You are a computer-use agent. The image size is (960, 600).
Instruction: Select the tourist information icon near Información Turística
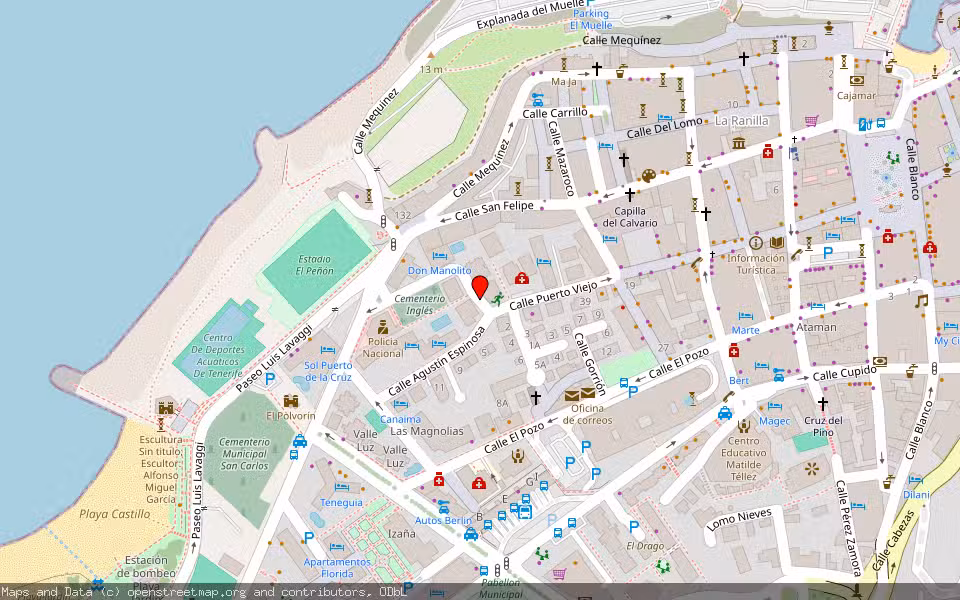(755, 242)
